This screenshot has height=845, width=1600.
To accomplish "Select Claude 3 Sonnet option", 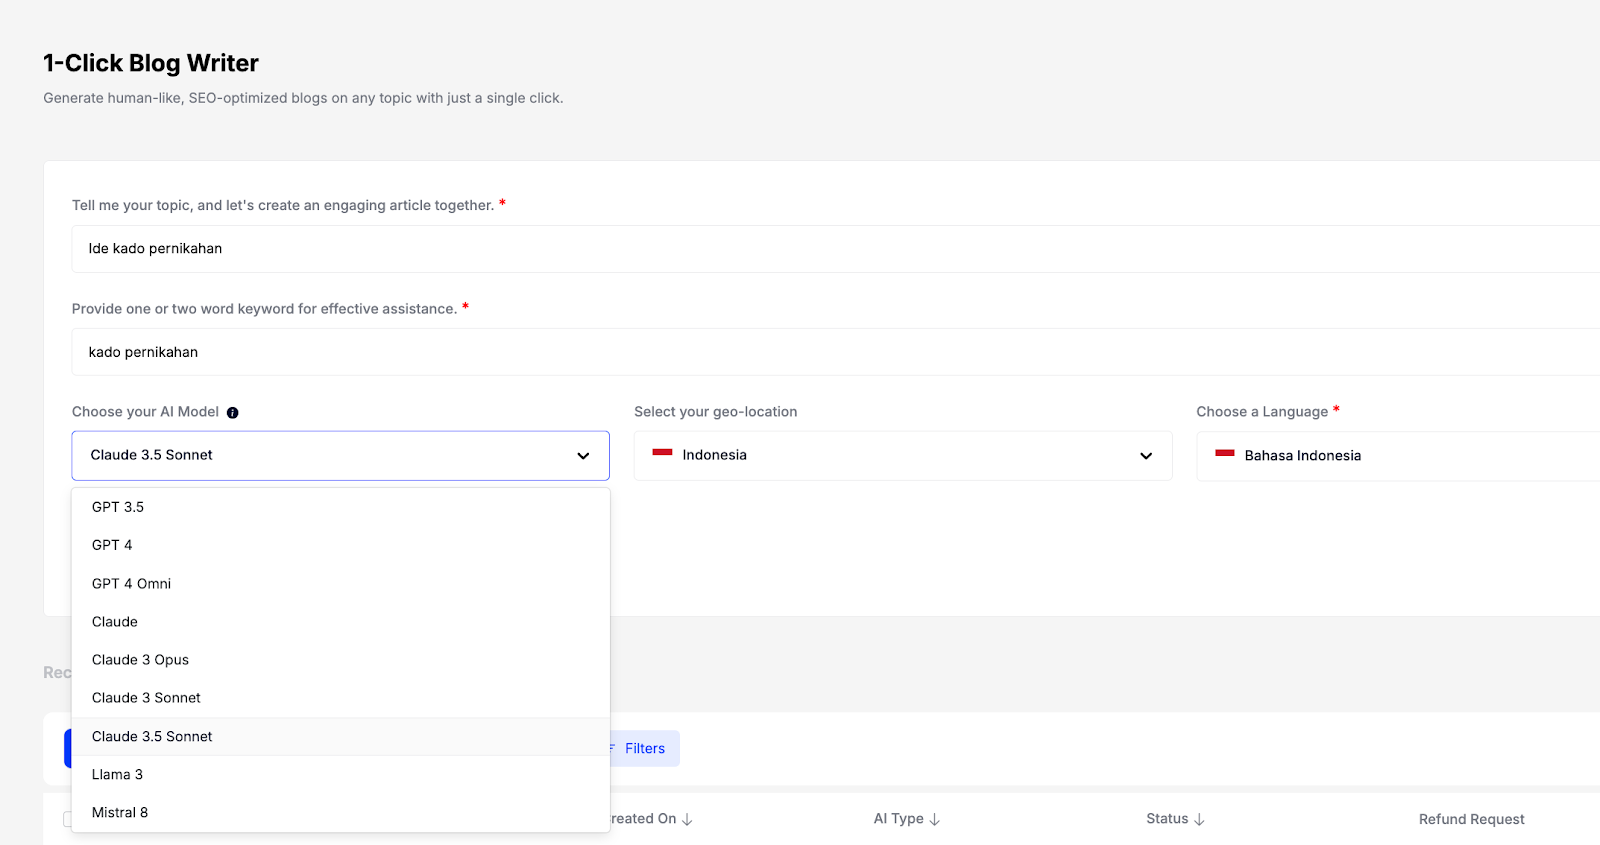I will [340, 698].
